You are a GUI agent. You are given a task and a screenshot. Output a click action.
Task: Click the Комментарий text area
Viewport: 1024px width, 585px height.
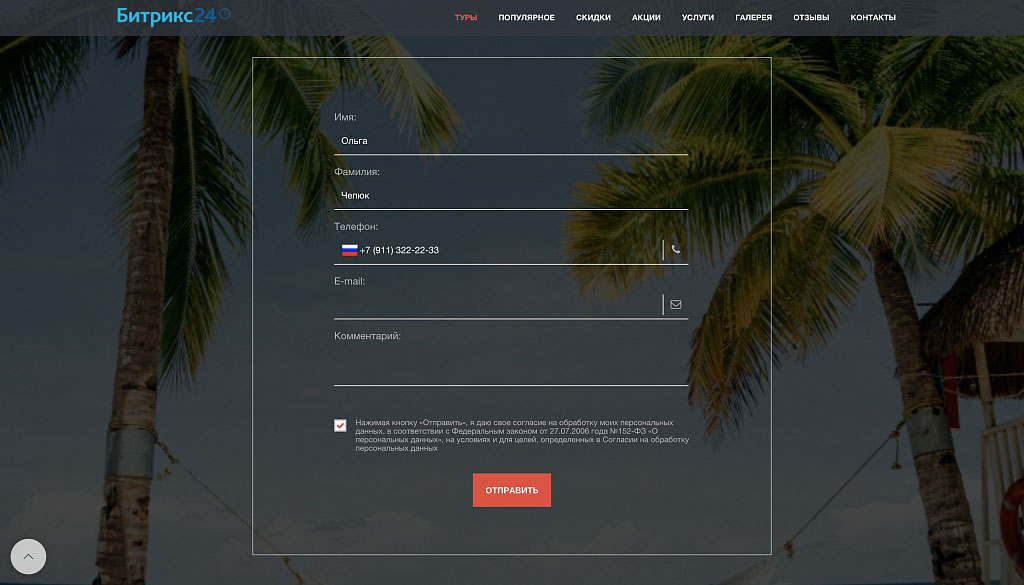pos(510,366)
